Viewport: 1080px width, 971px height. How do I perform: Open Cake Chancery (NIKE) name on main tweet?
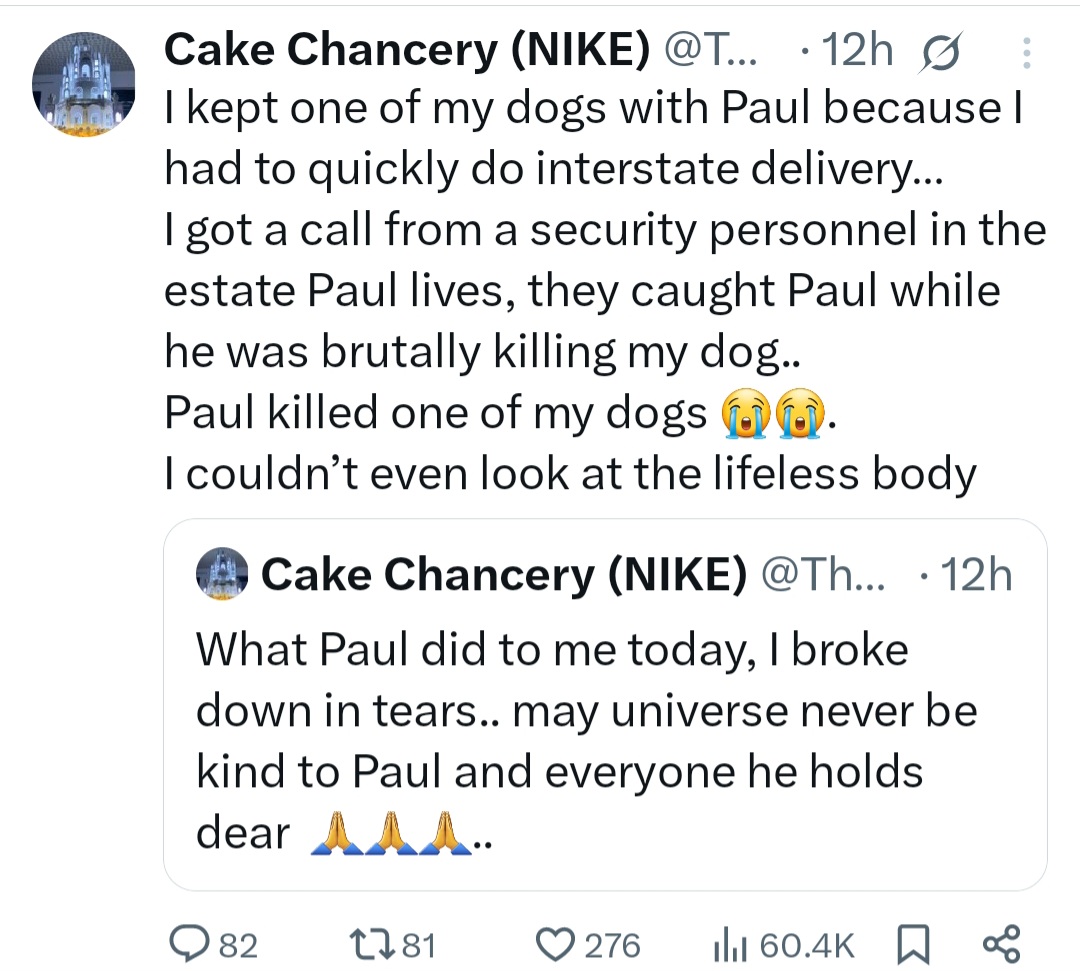tap(405, 50)
